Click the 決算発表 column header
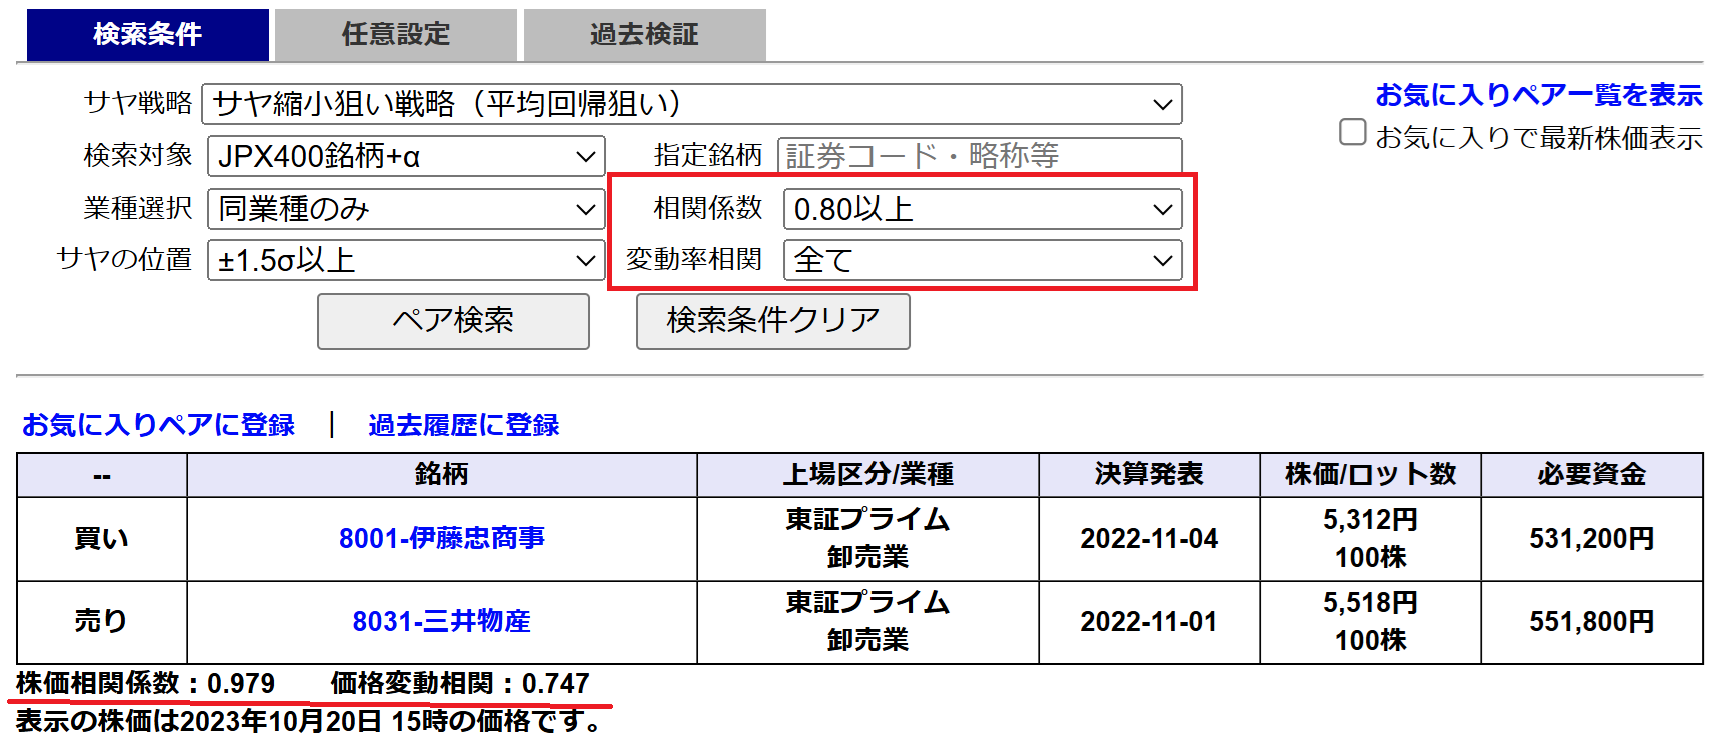 pyautogui.click(x=1149, y=475)
